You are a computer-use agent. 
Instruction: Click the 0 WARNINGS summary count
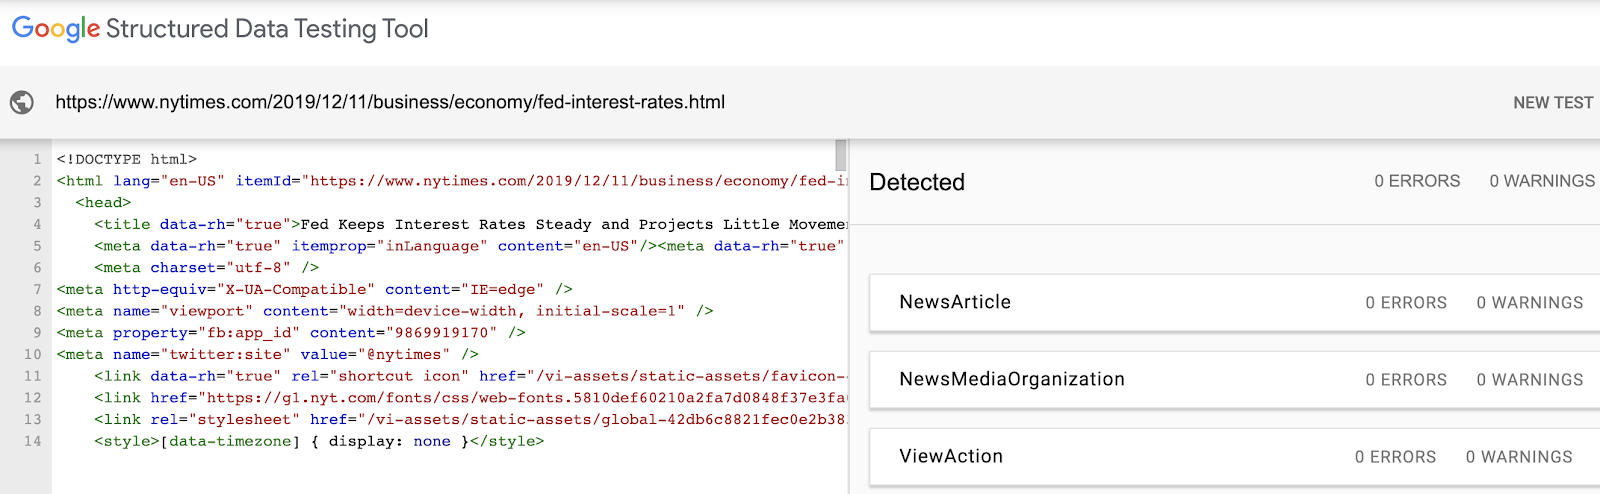click(x=1542, y=181)
